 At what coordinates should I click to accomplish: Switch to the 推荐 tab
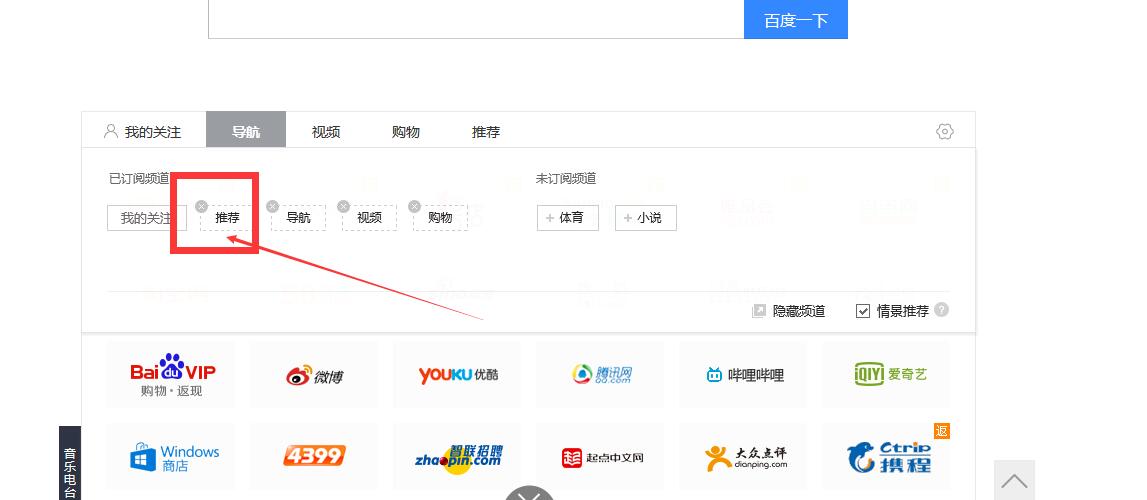pyautogui.click(x=486, y=132)
